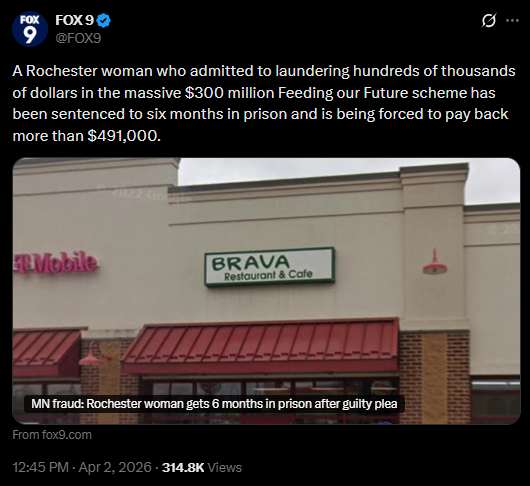Viewport: 530px width, 486px height.
Task: Click the red awning above the storefront
Action: click(x=261, y=345)
